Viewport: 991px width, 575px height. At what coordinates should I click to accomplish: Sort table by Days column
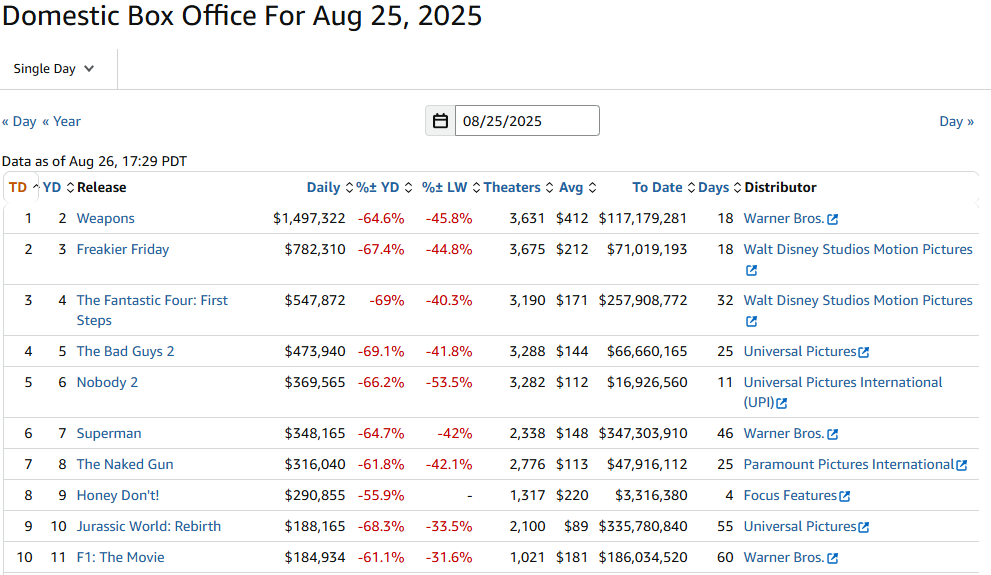pos(719,188)
